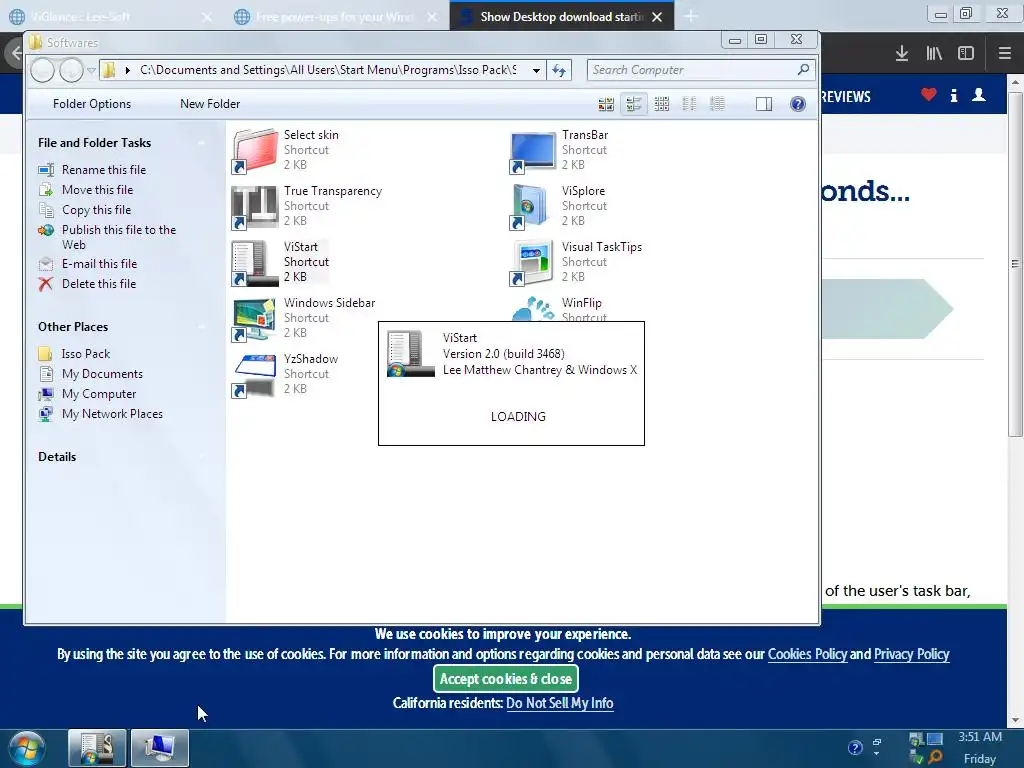Close the Show Desktop download tab
The width and height of the screenshot is (1024, 768).
657,17
